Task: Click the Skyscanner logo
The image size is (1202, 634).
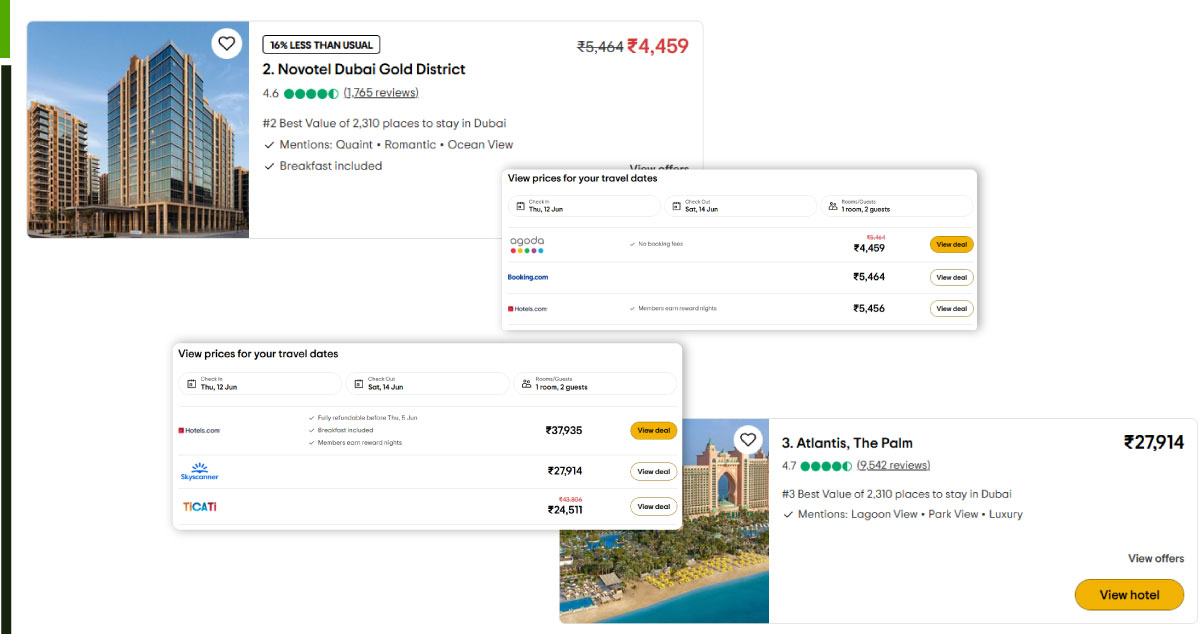Action: click(198, 470)
